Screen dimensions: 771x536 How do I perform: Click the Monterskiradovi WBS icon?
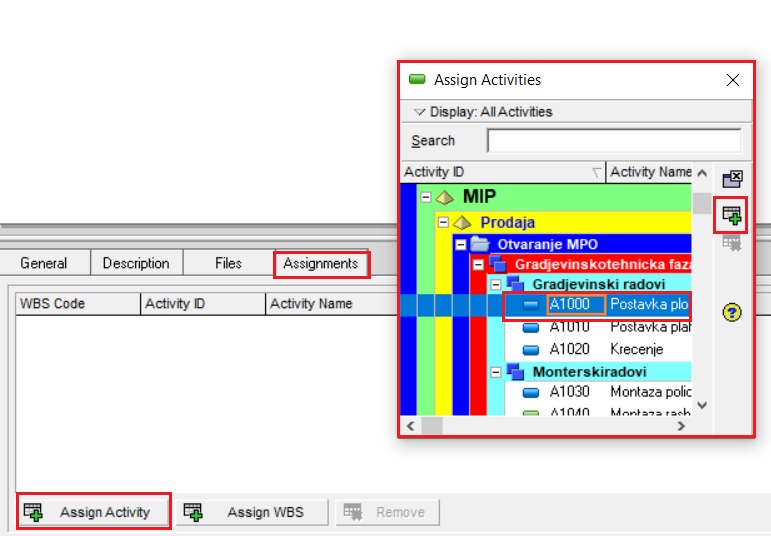(x=515, y=371)
